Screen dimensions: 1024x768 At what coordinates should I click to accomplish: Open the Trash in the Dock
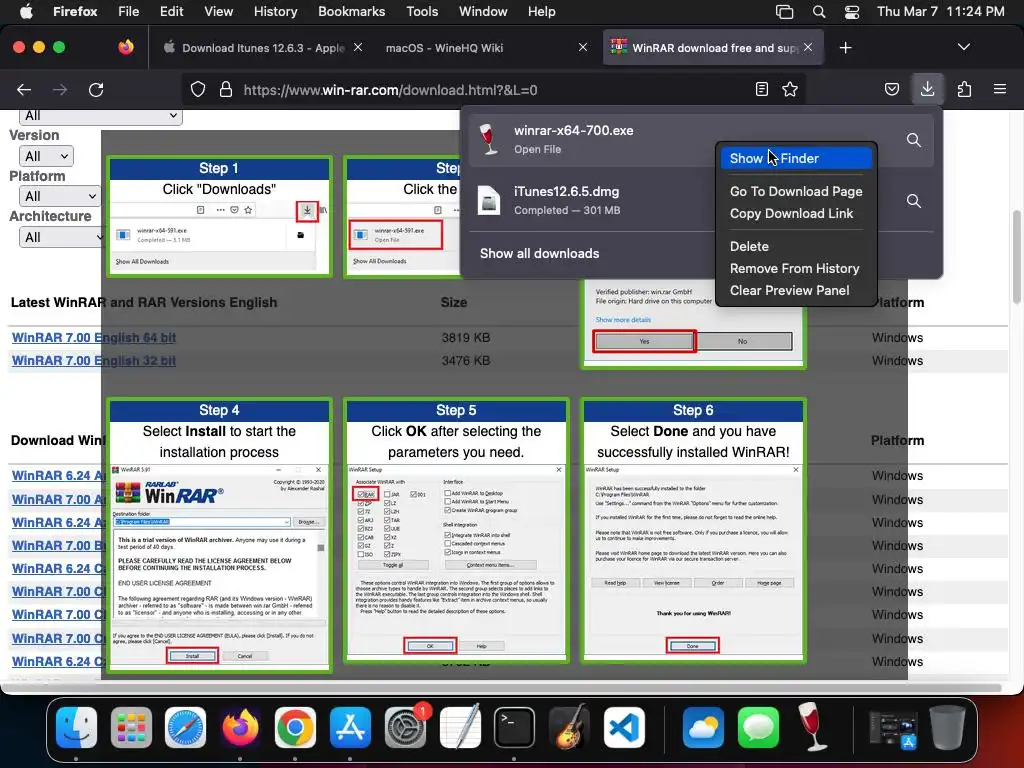(947, 727)
